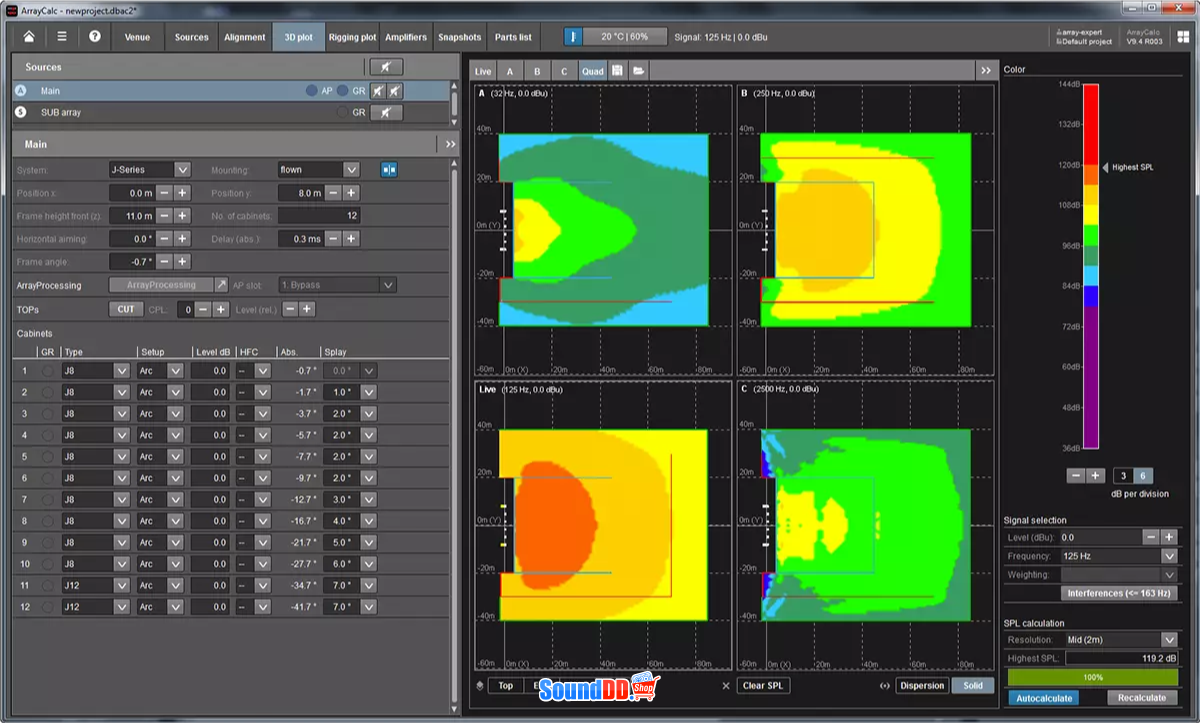Mute all sources in Sources header
The image size is (1200, 723).
tap(386, 67)
